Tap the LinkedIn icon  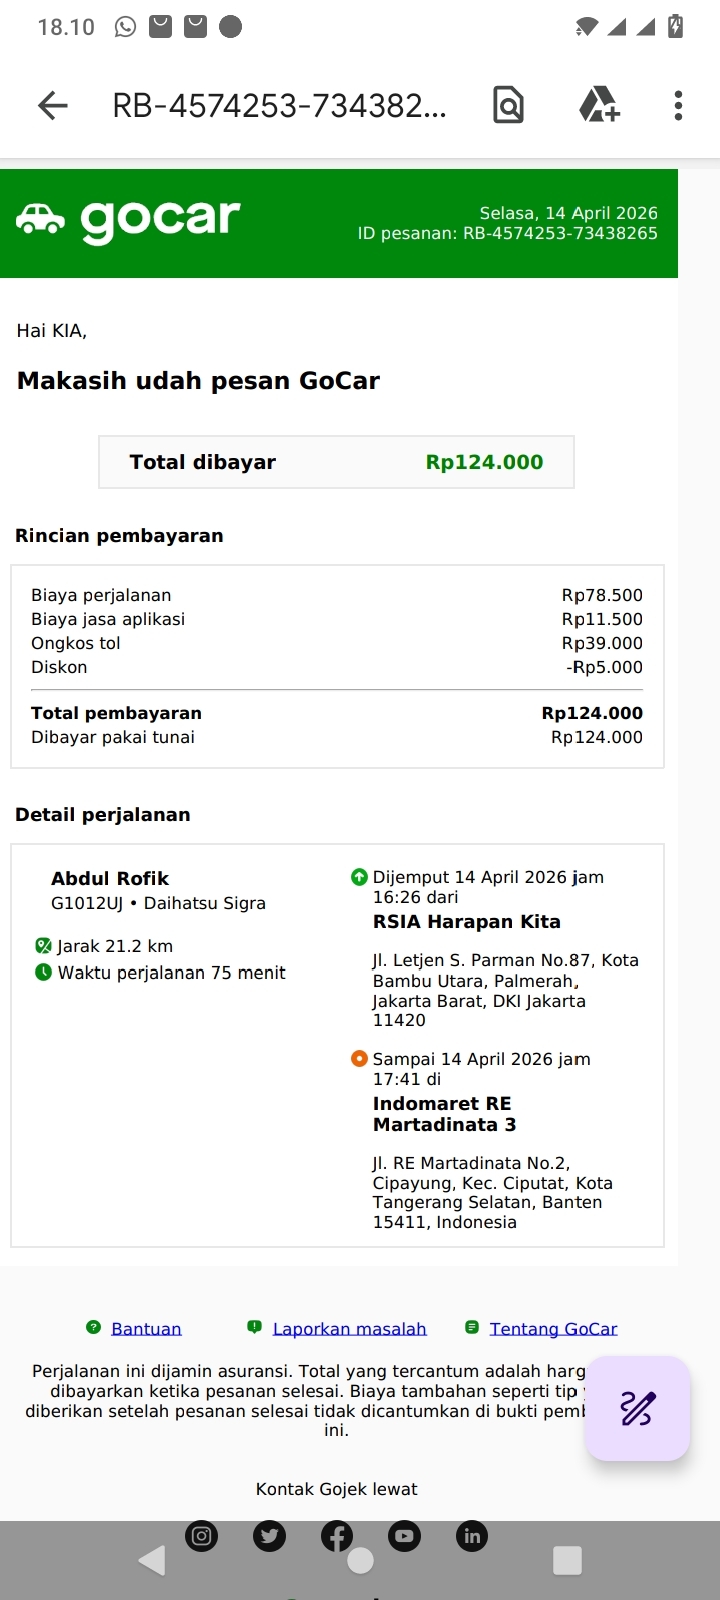[472, 1536]
